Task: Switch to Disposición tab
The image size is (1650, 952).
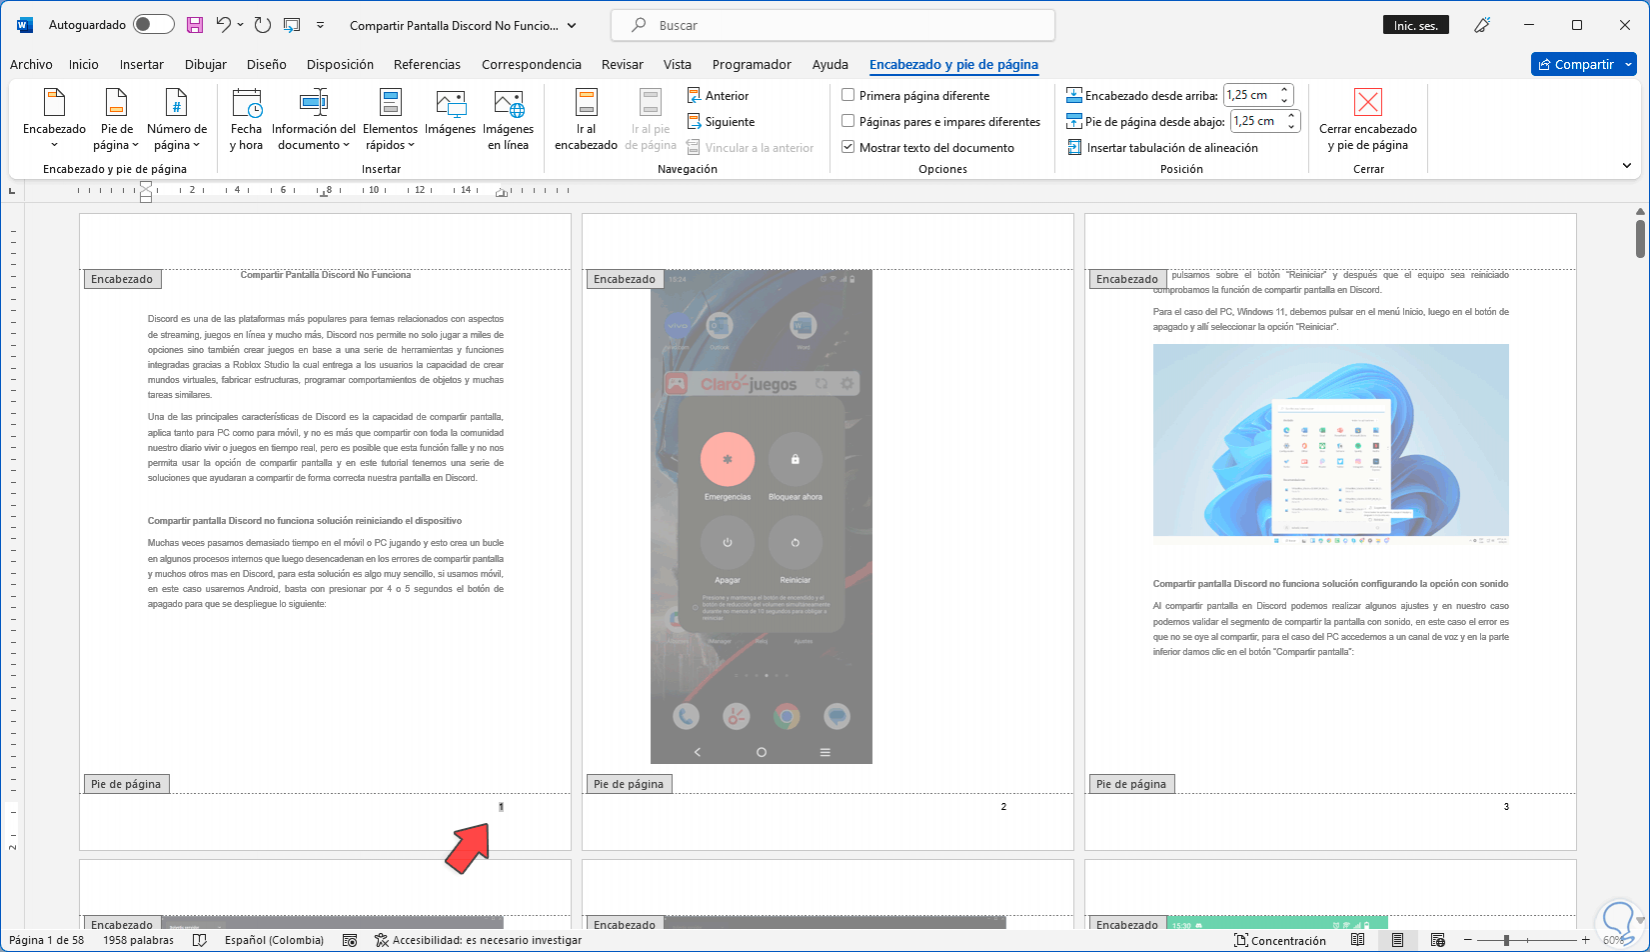Action: click(340, 64)
